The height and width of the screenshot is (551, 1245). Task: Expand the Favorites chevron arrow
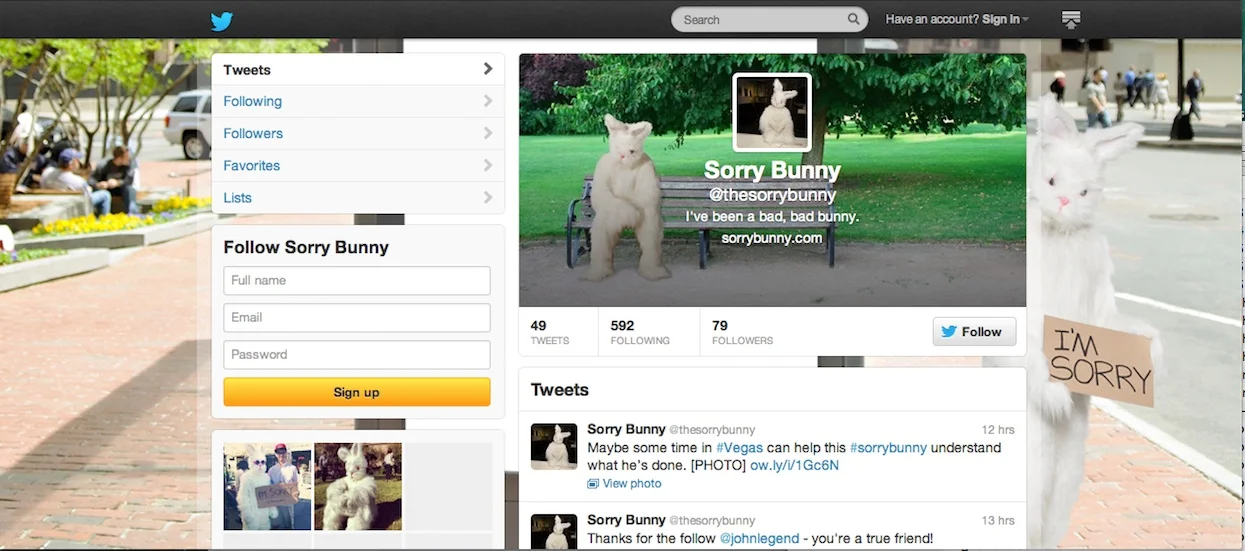pyautogui.click(x=488, y=165)
